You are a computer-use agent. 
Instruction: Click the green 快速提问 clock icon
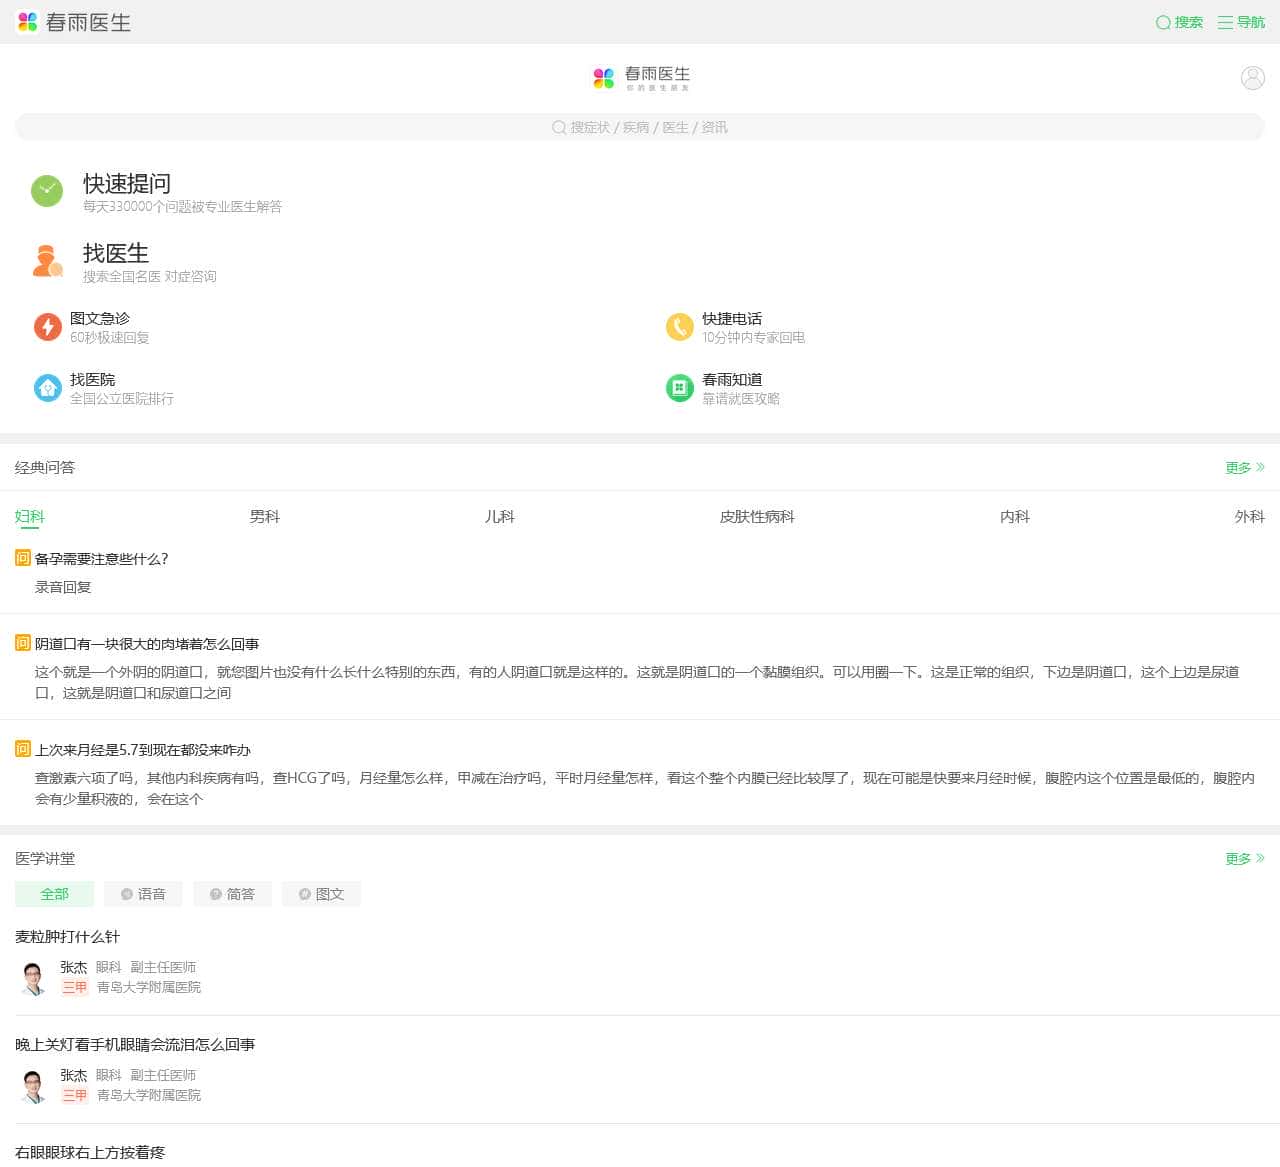[47, 191]
